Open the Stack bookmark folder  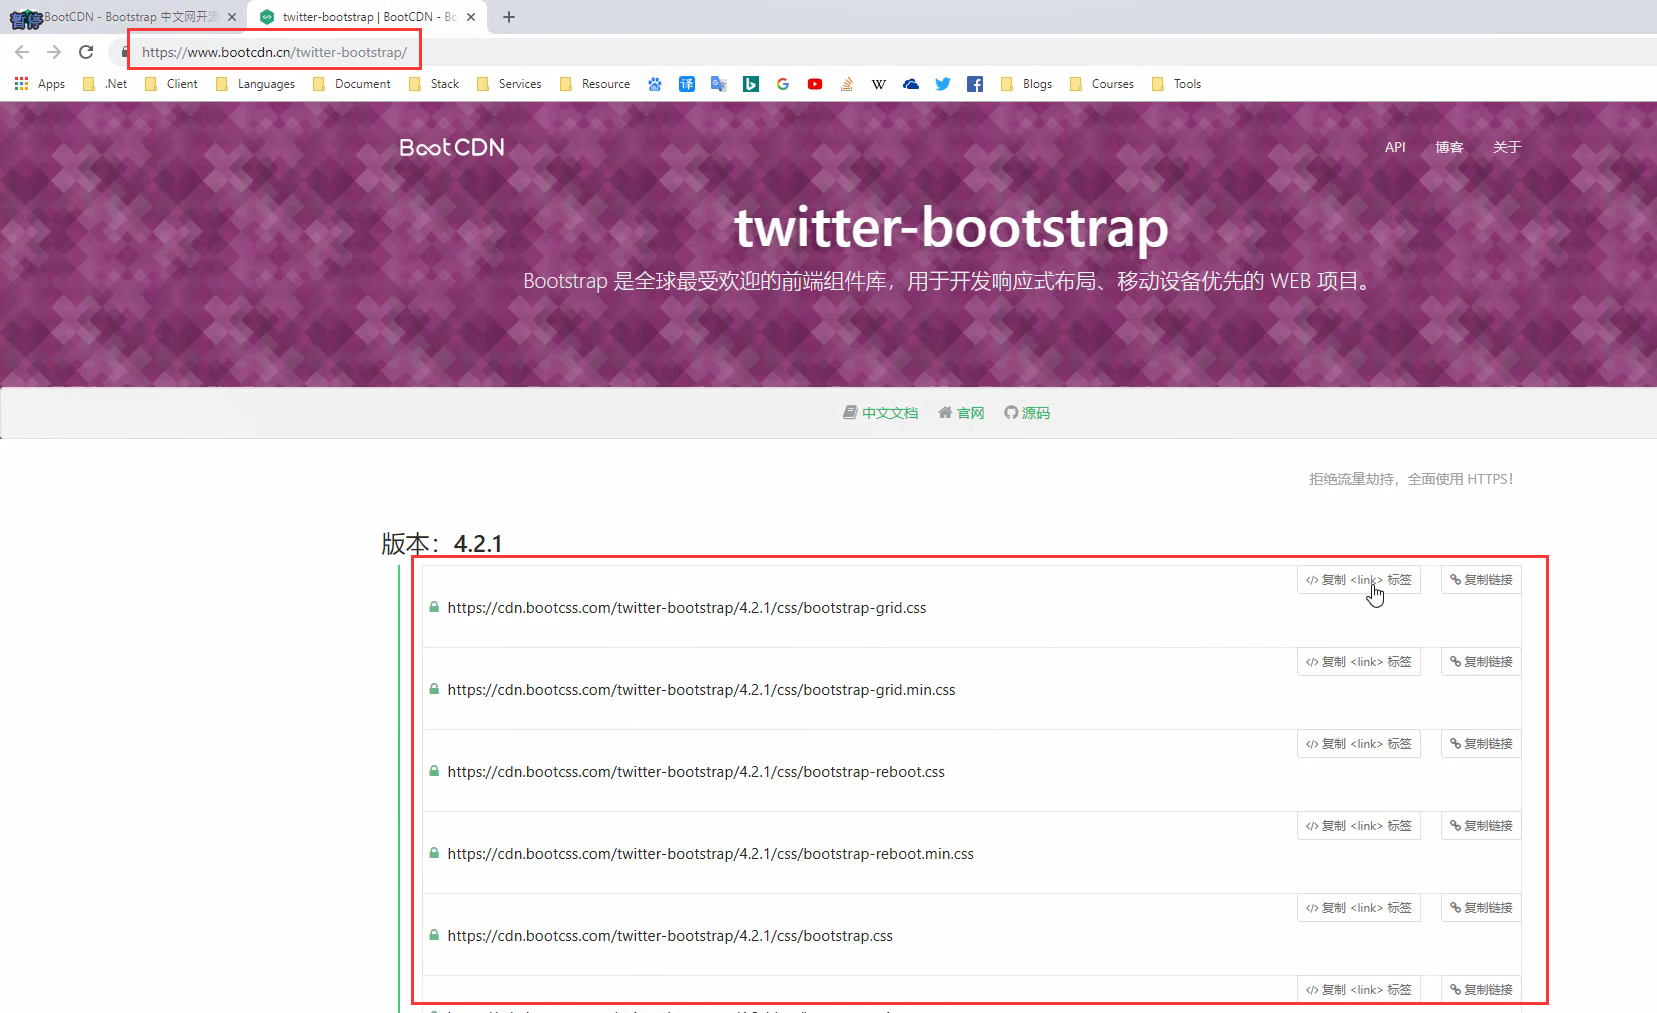click(434, 84)
